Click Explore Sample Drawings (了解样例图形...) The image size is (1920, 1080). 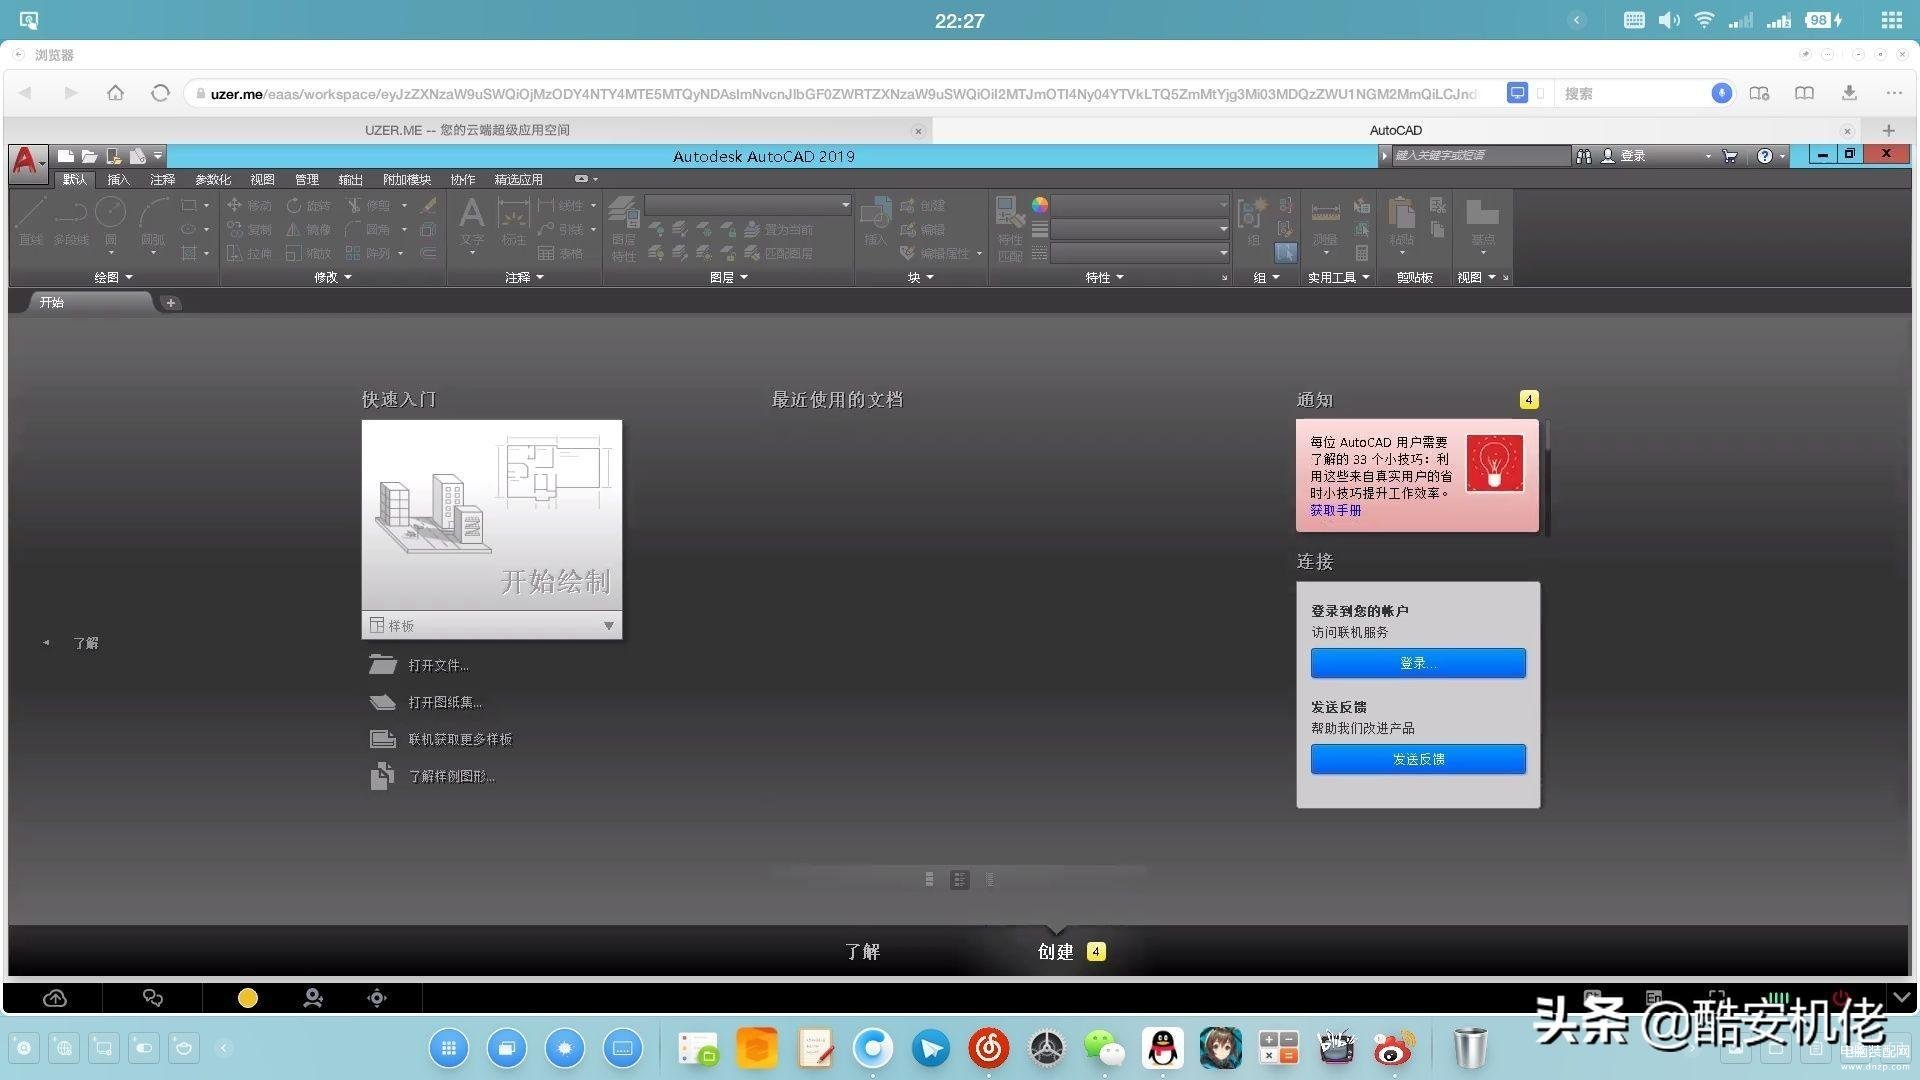tap(433, 776)
